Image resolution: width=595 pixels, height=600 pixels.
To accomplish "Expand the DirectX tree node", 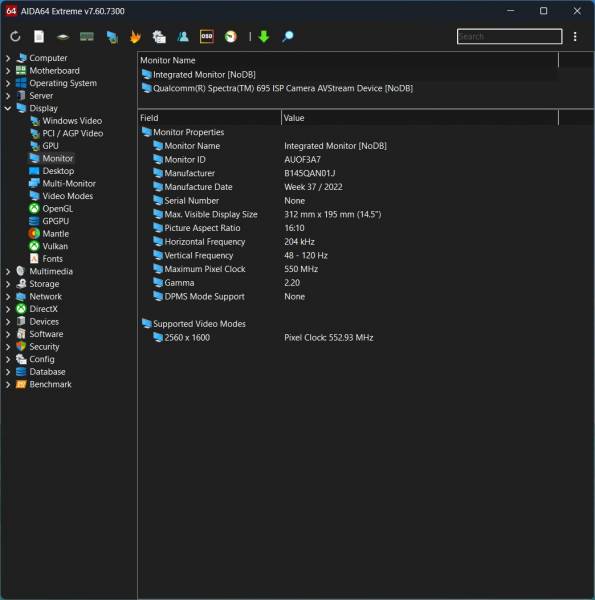I will coord(8,309).
